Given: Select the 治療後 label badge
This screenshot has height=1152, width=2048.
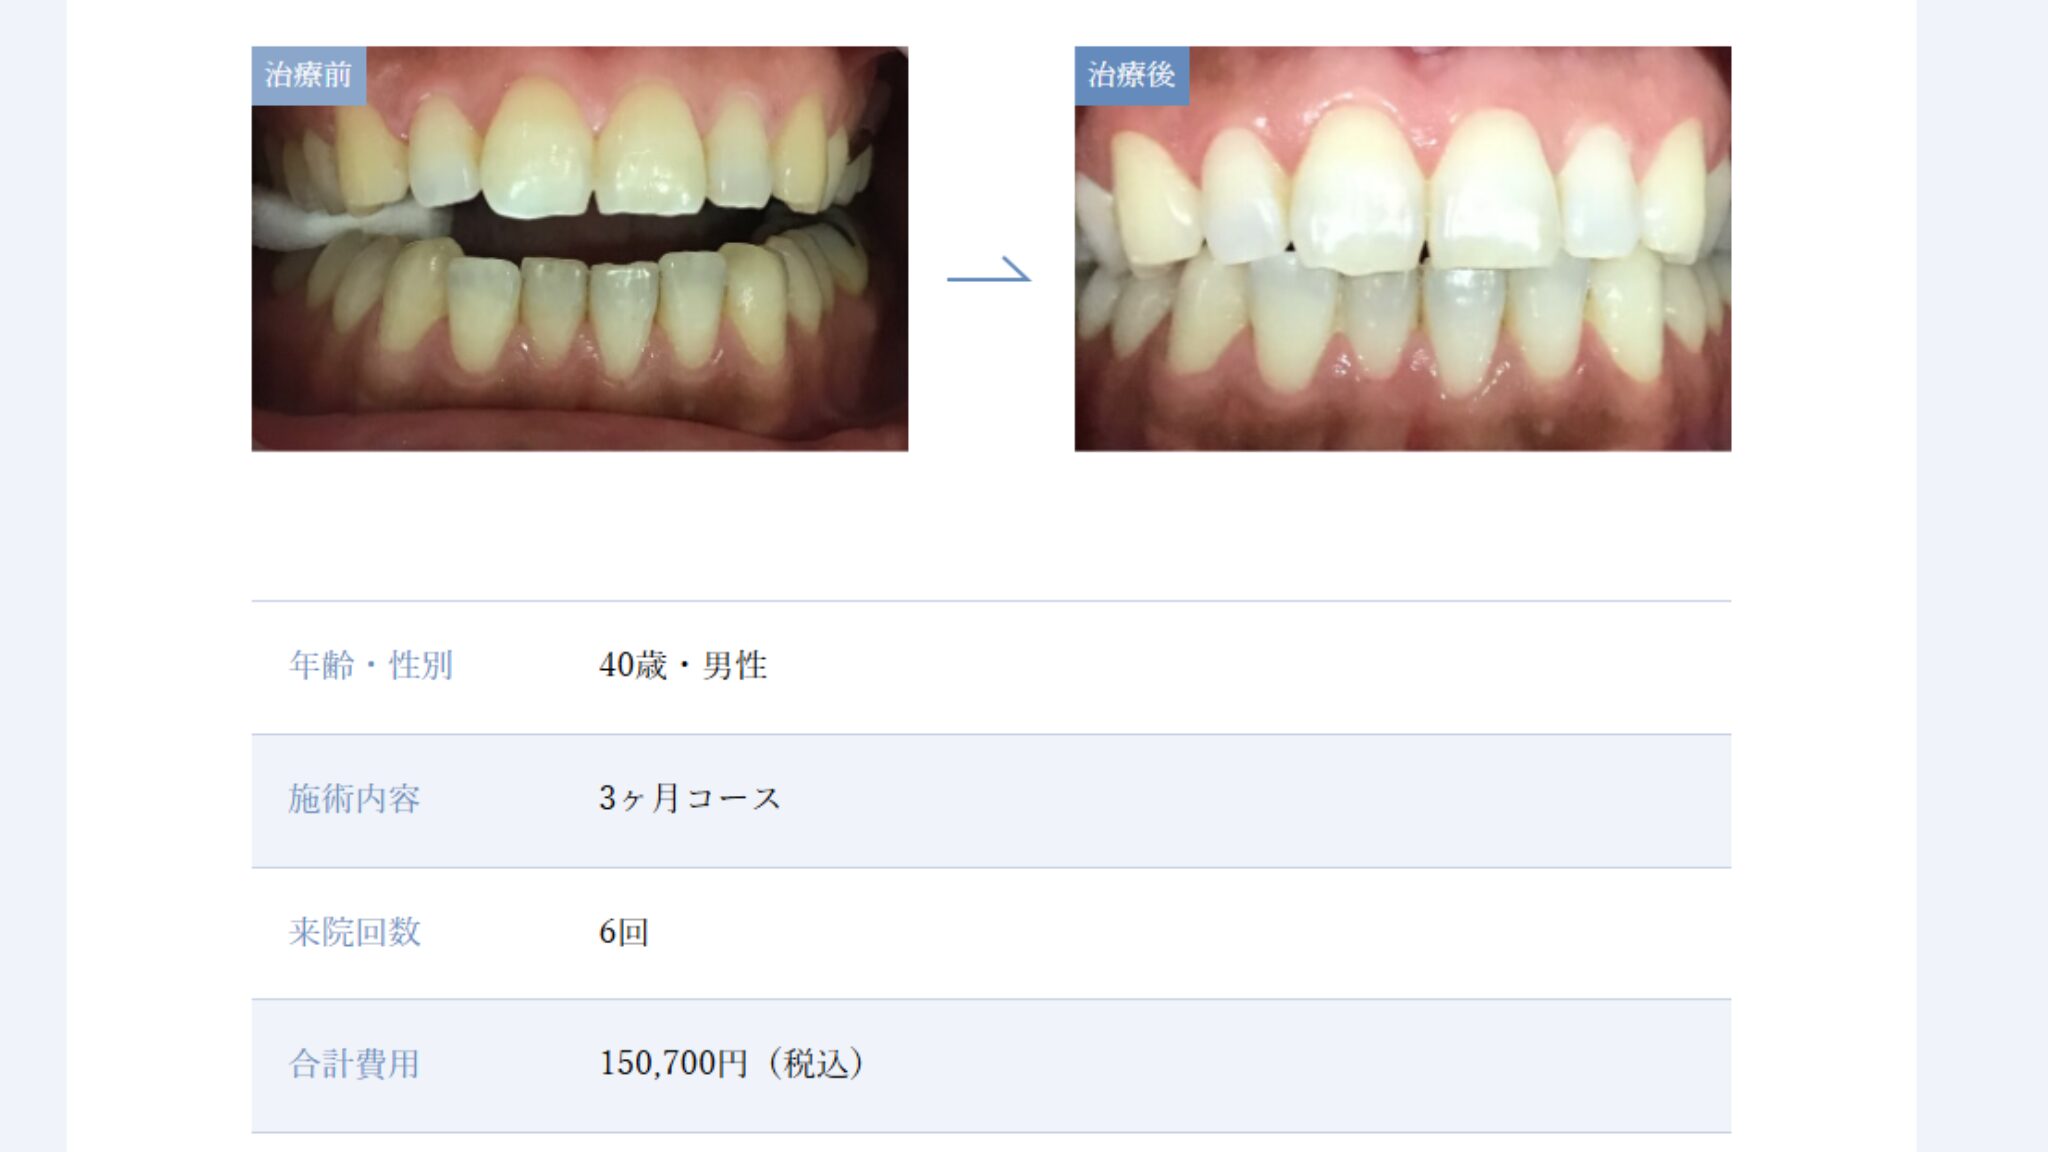Looking at the screenshot, I should coord(1131,75).
